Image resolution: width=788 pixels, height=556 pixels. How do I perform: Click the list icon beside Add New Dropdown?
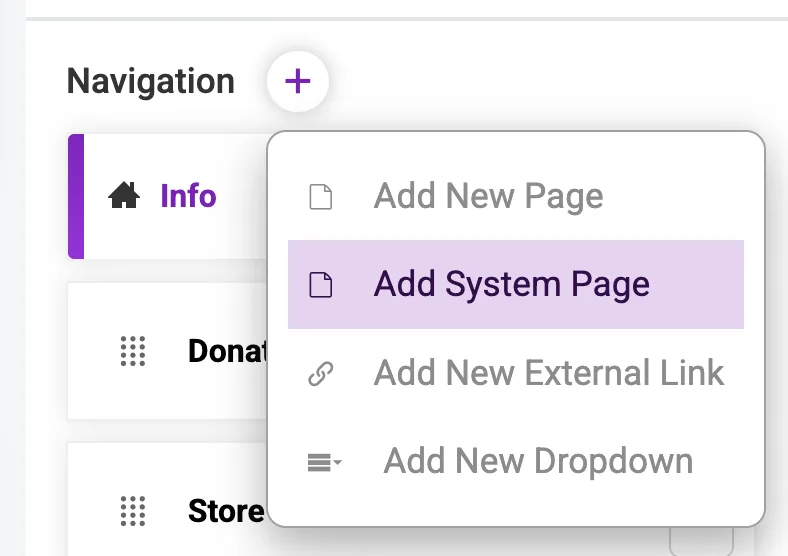point(323,463)
